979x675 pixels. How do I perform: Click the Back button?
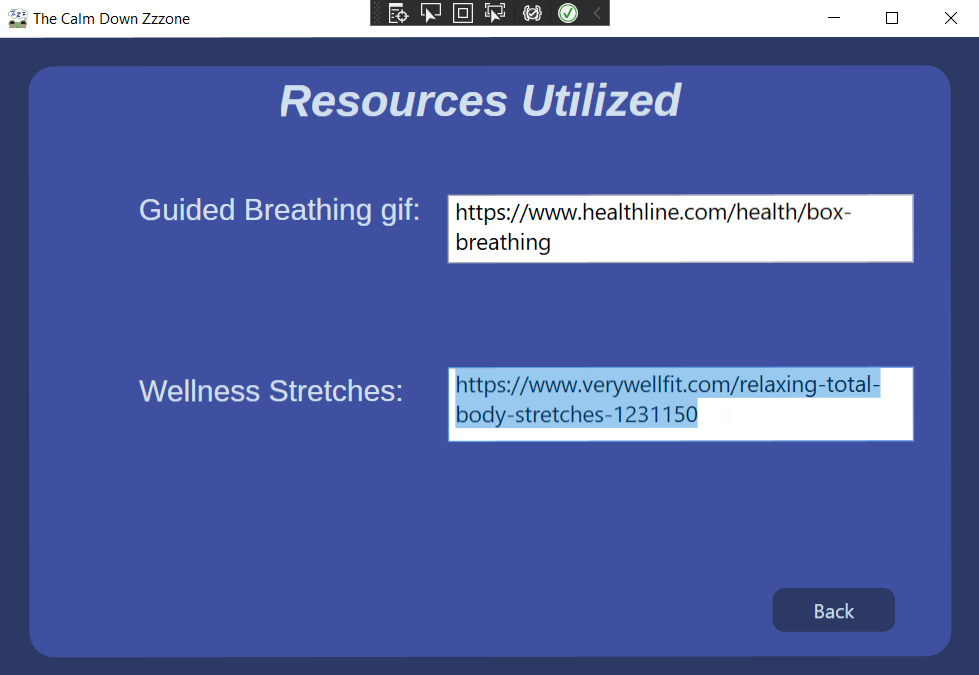(x=834, y=610)
